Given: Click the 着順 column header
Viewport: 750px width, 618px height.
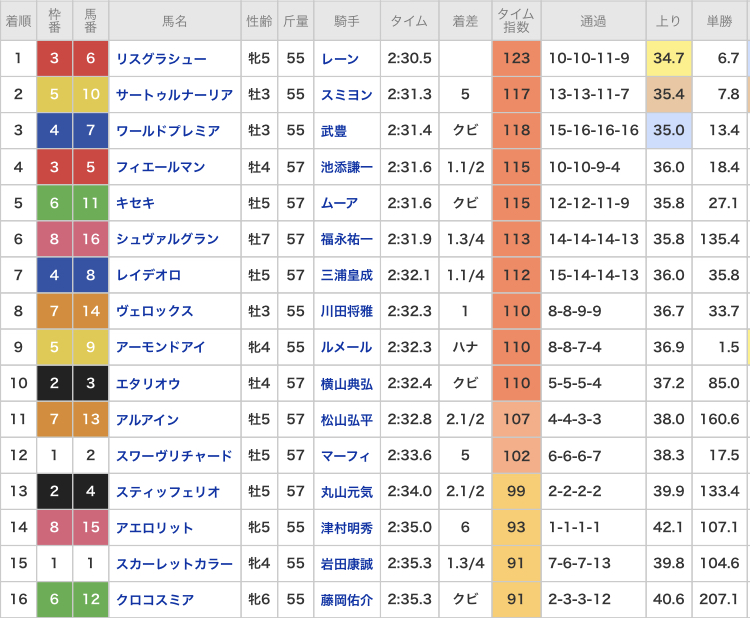Looking at the screenshot, I should coord(18,21).
